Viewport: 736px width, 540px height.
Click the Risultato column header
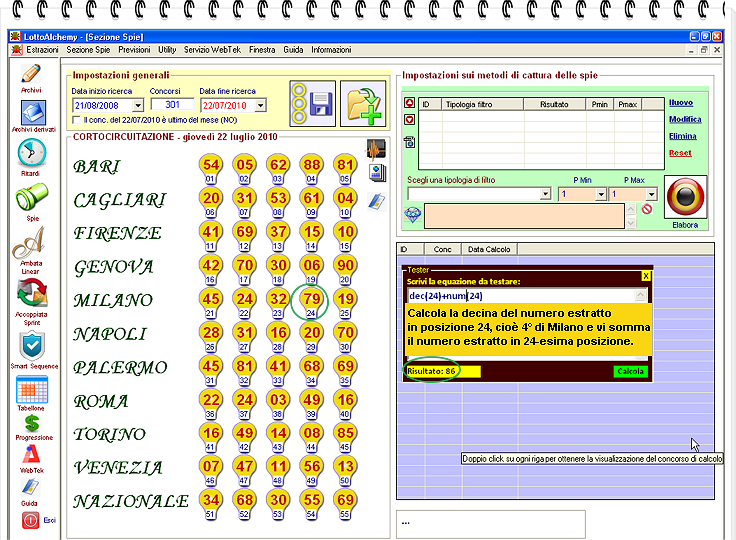click(x=554, y=104)
